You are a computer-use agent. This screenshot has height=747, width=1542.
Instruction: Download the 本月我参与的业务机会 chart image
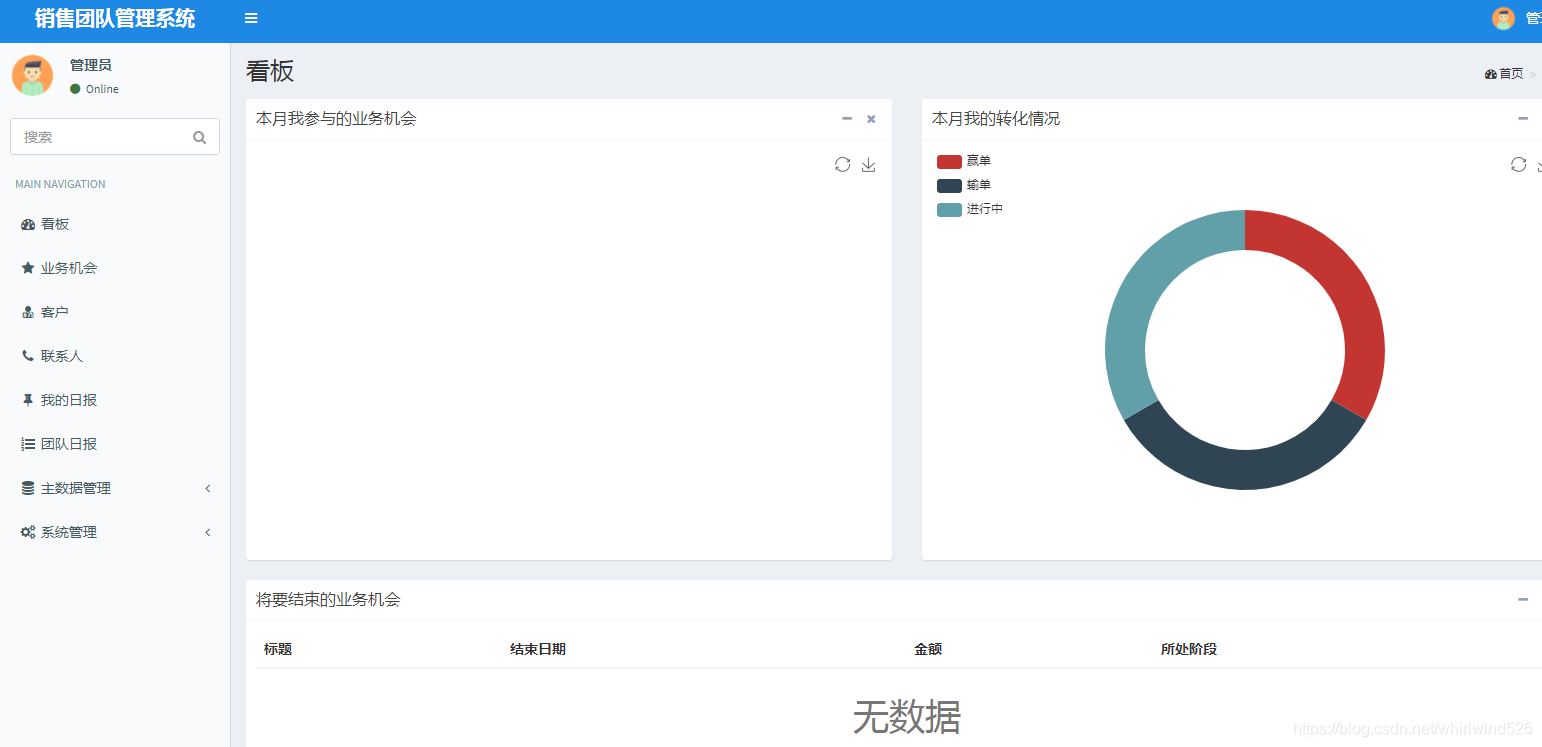tap(868, 165)
